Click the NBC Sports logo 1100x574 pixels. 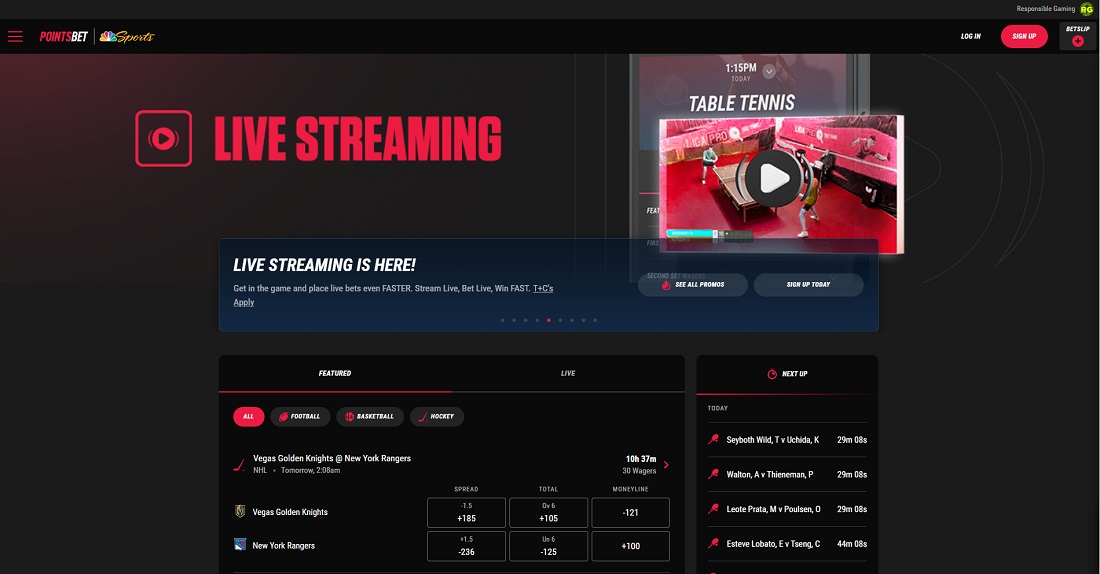(127, 36)
